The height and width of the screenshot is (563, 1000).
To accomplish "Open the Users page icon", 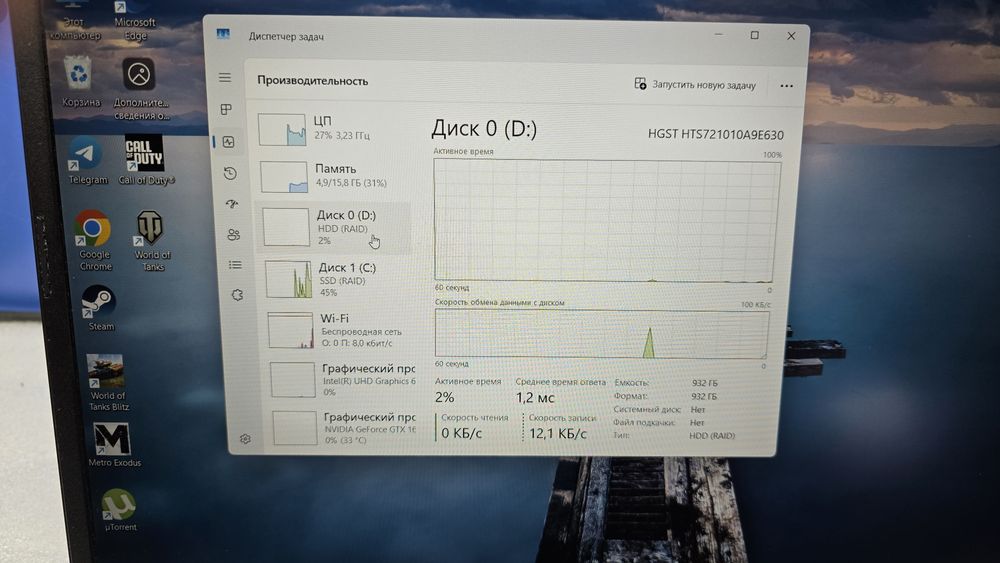I will (x=233, y=235).
